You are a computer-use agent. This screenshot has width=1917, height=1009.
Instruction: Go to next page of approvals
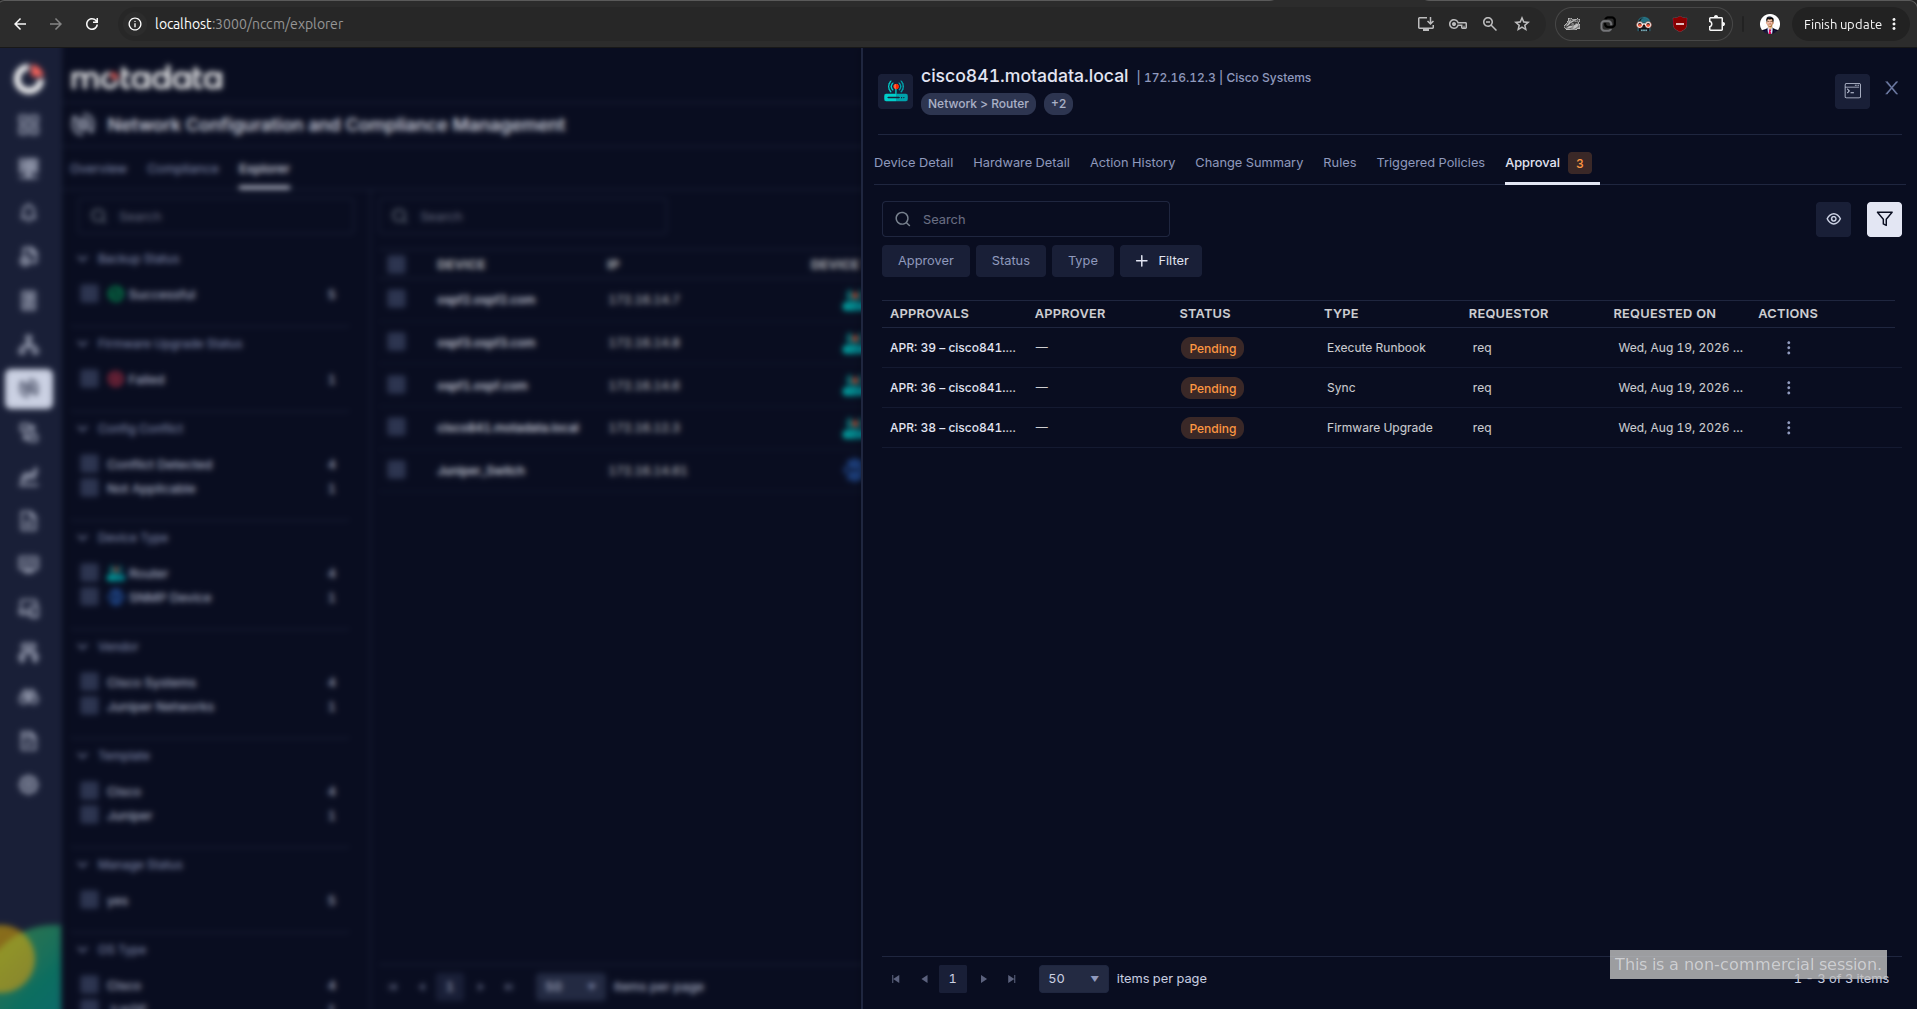[x=984, y=979]
